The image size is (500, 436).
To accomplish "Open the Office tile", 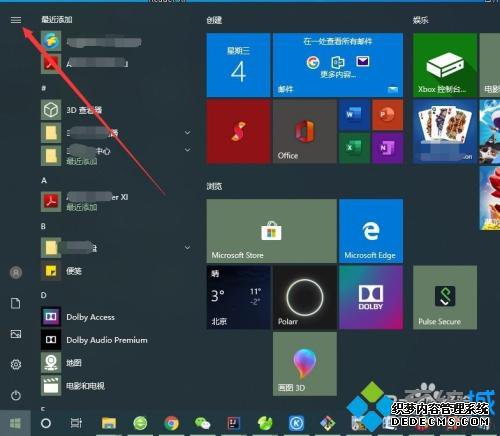I will pos(305,131).
